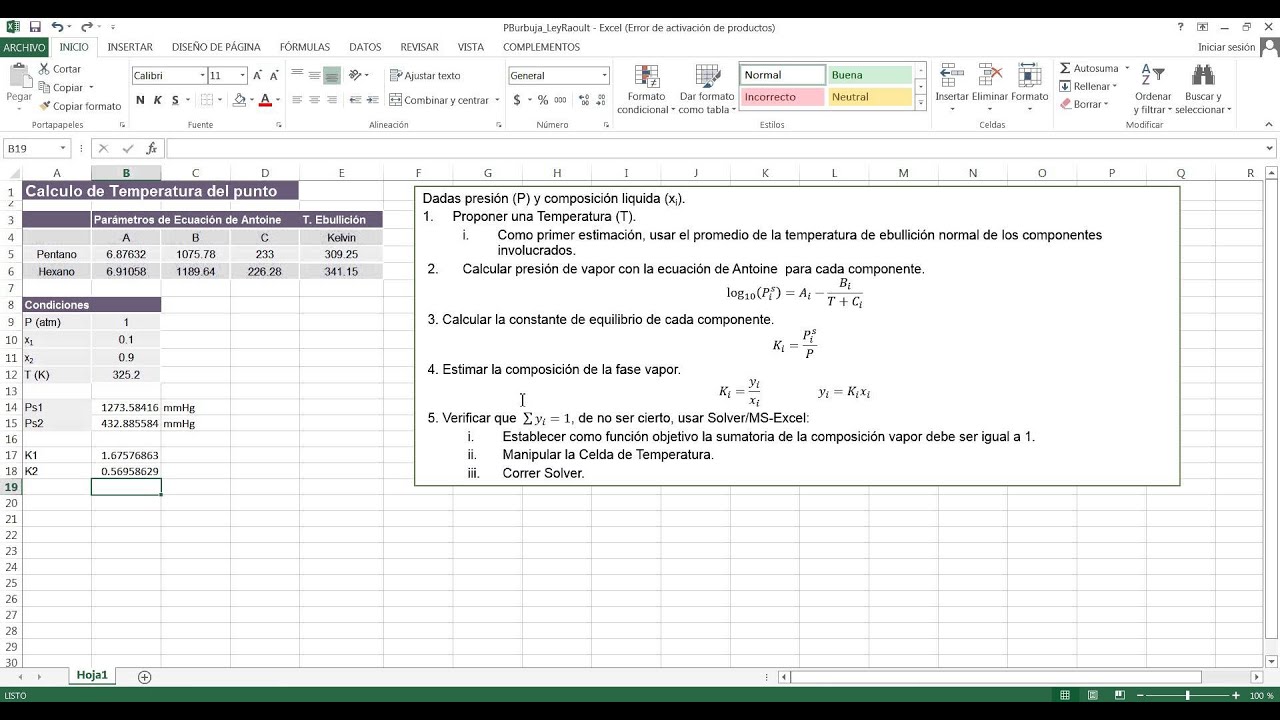Image resolution: width=1280 pixels, height=720 pixels.
Task: Click the insert function fx icon
Action: click(152, 148)
